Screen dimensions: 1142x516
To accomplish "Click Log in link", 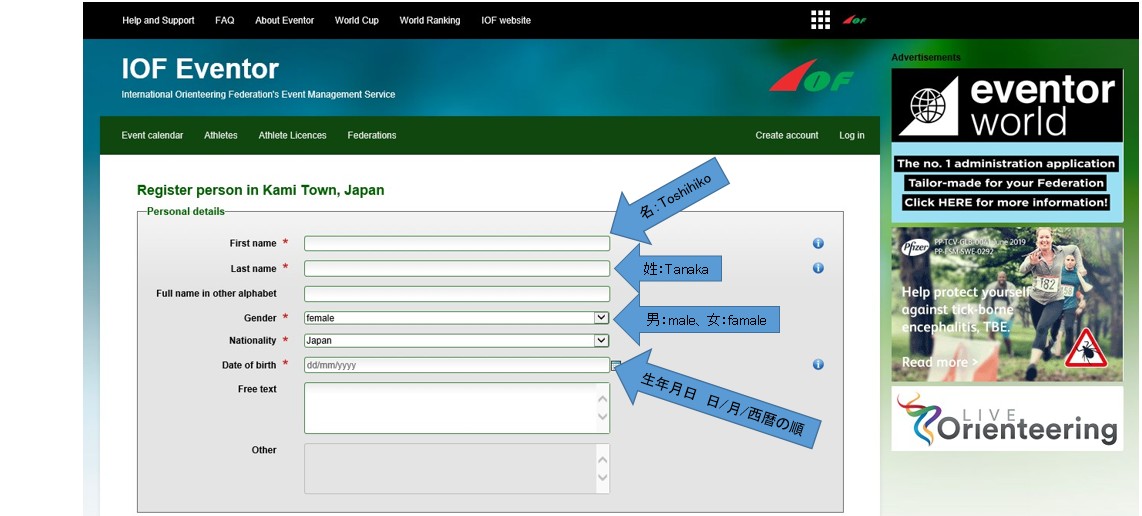I will (851, 136).
